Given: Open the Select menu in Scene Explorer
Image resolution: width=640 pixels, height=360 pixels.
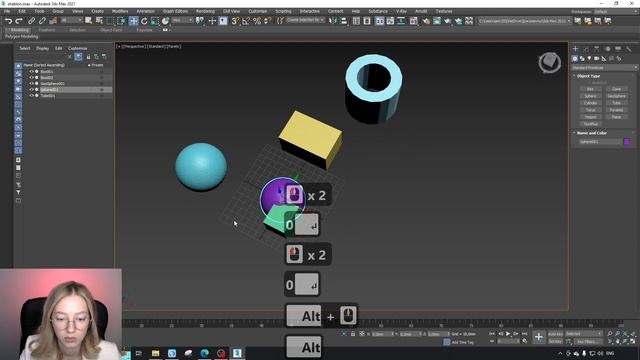Looking at the screenshot, I should (x=24, y=48).
